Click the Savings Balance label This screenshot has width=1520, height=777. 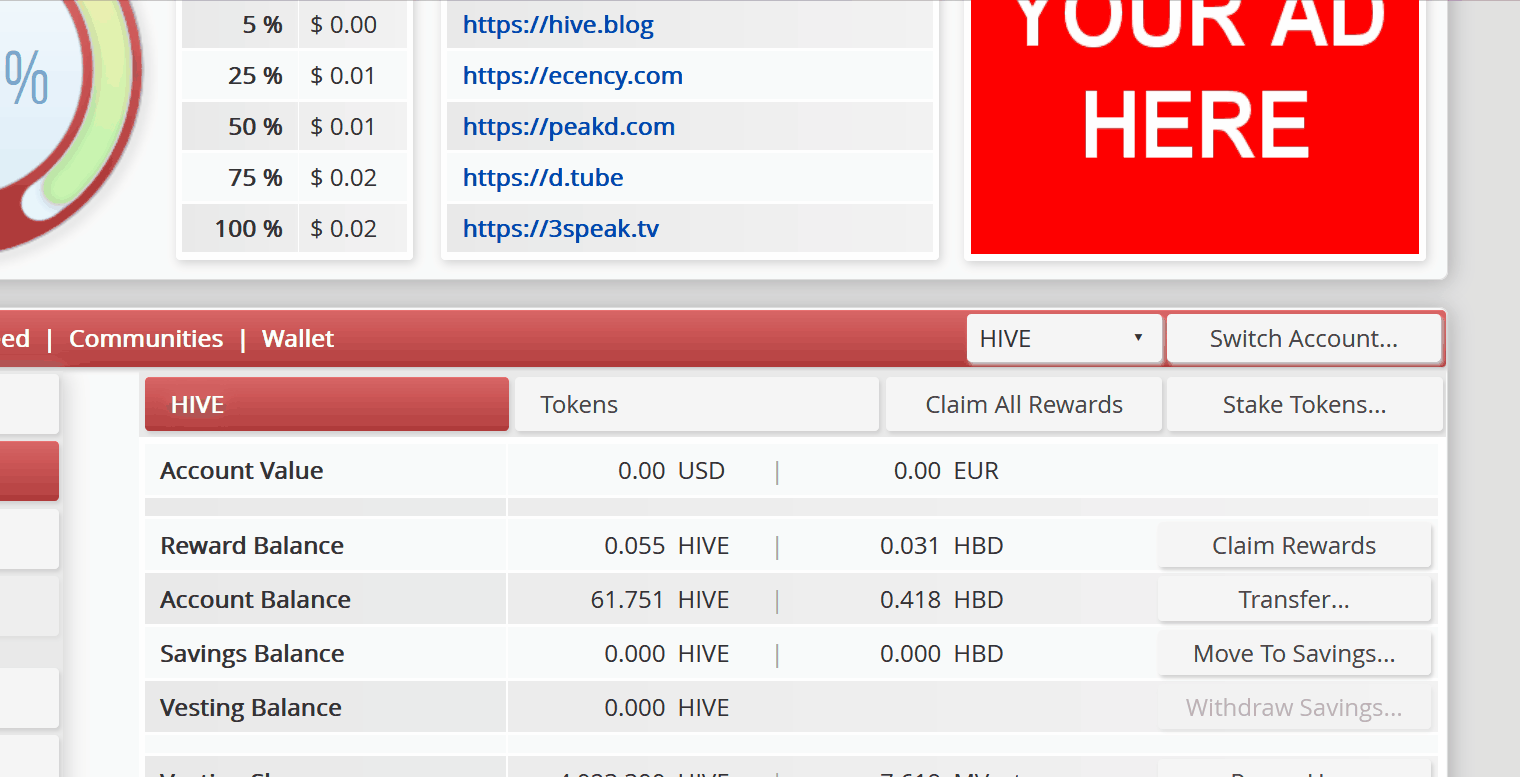[x=252, y=654]
